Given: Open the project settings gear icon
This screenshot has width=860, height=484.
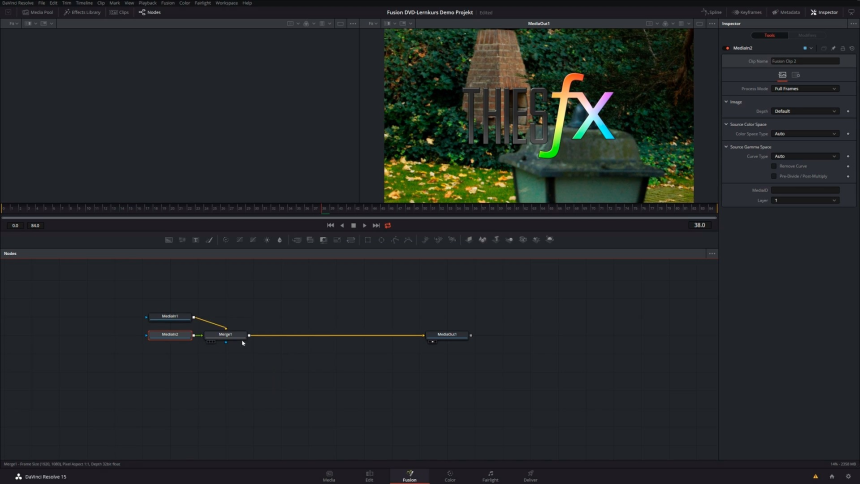Looking at the screenshot, I should 848,476.
